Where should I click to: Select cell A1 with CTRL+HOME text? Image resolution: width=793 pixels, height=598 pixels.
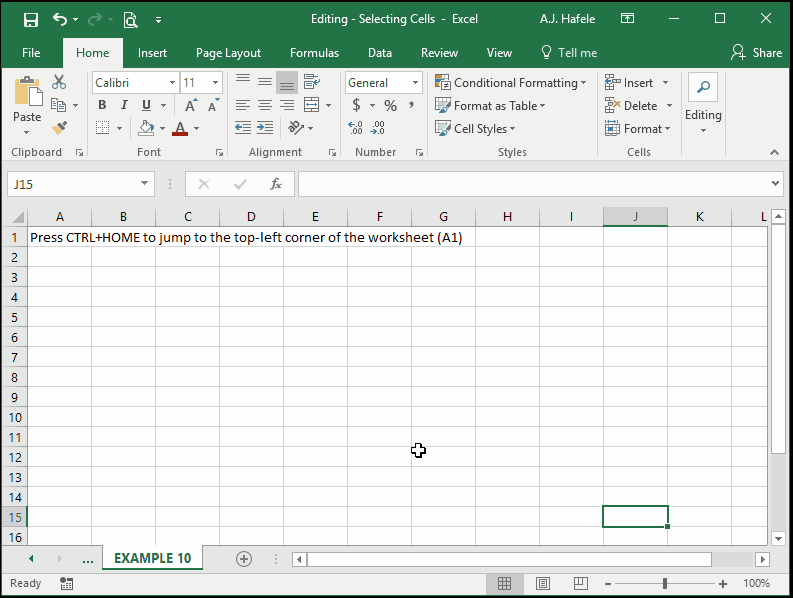point(60,237)
